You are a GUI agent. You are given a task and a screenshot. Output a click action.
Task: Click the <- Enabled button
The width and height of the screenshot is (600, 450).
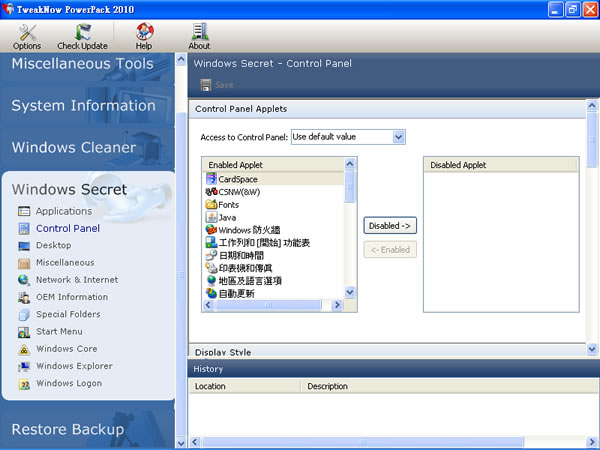point(390,250)
